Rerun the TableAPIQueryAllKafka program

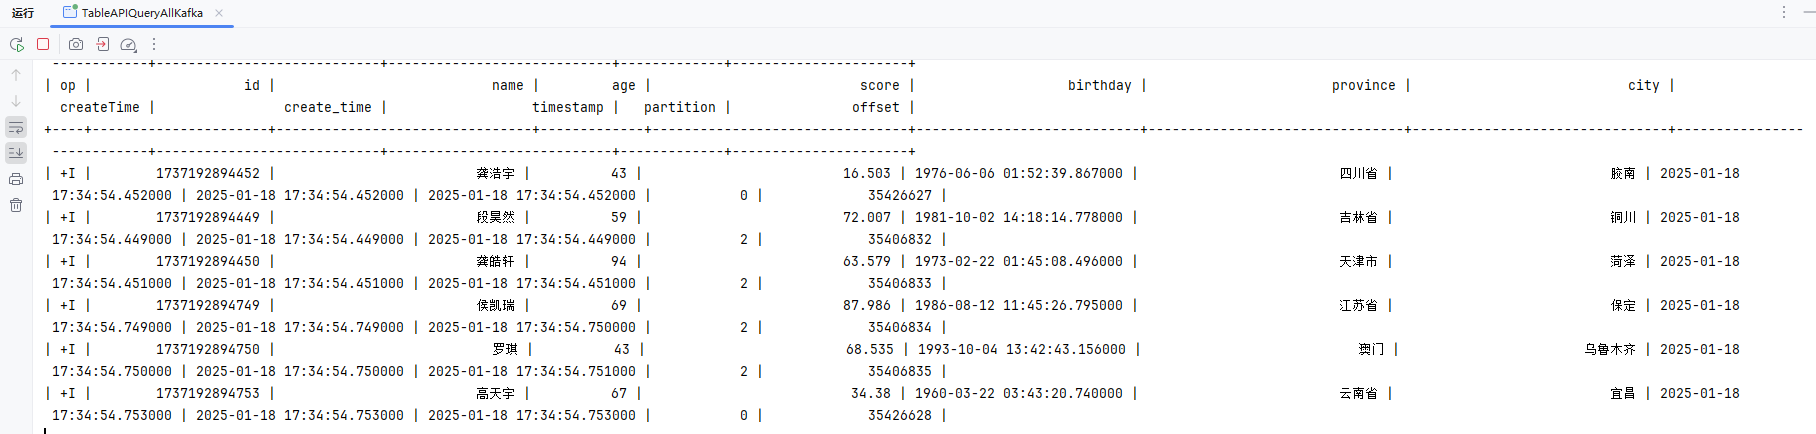pos(16,44)
